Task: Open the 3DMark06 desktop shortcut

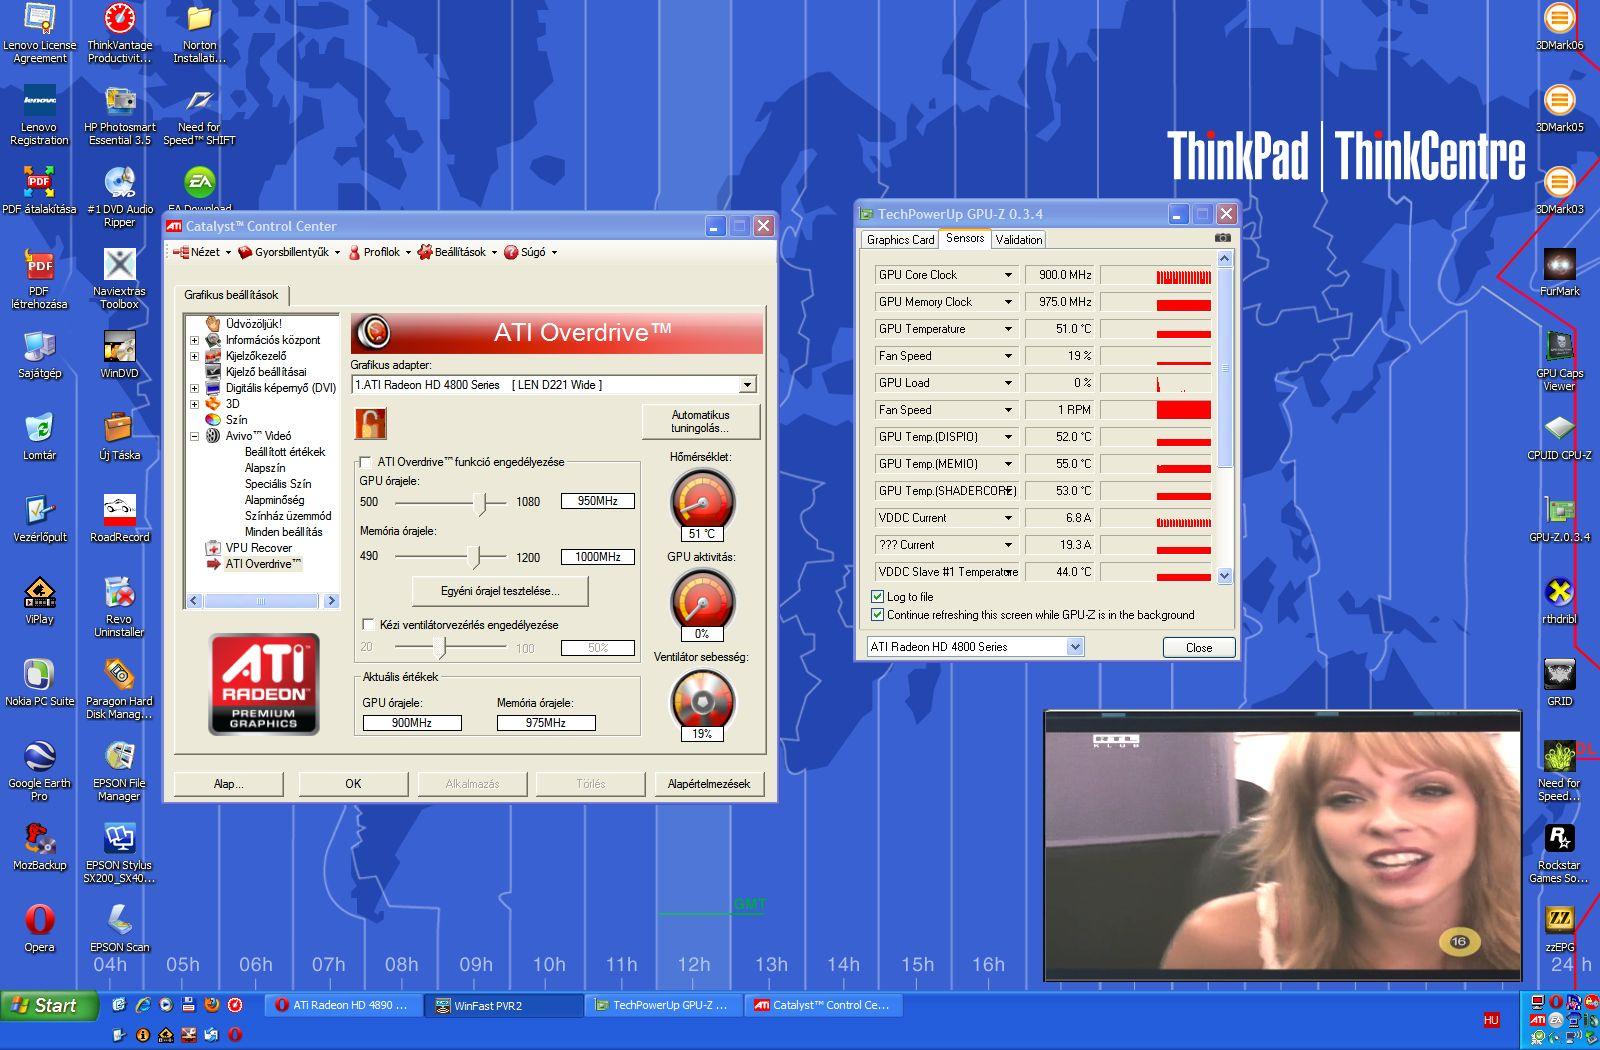Action: 1559,28
